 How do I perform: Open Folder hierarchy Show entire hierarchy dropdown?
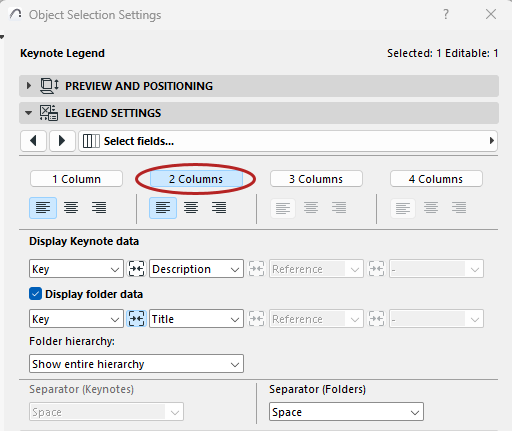coord(136,364)
